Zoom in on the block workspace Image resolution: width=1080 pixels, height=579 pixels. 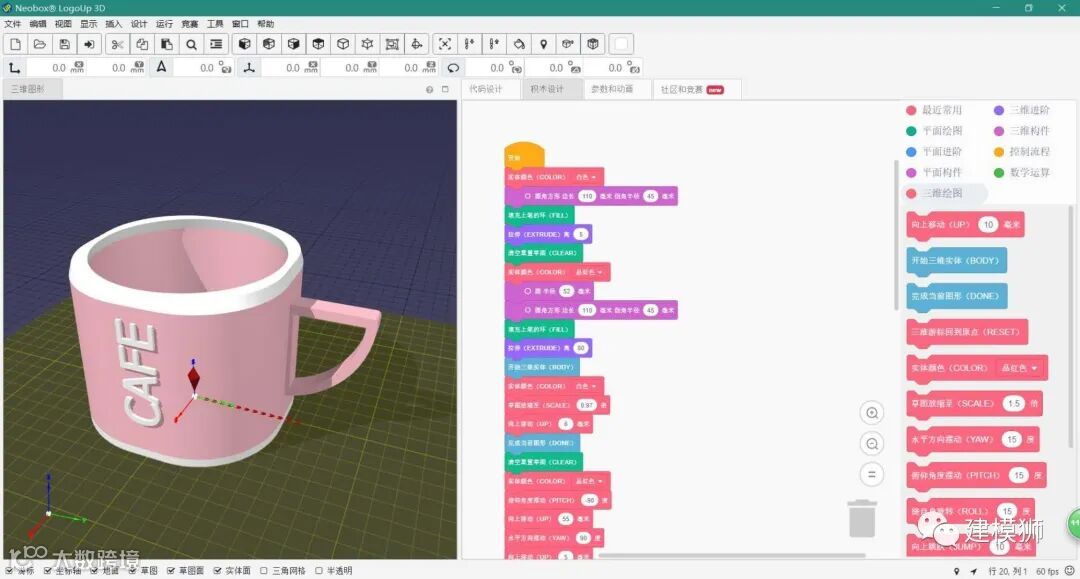click(x=872, y=413)
